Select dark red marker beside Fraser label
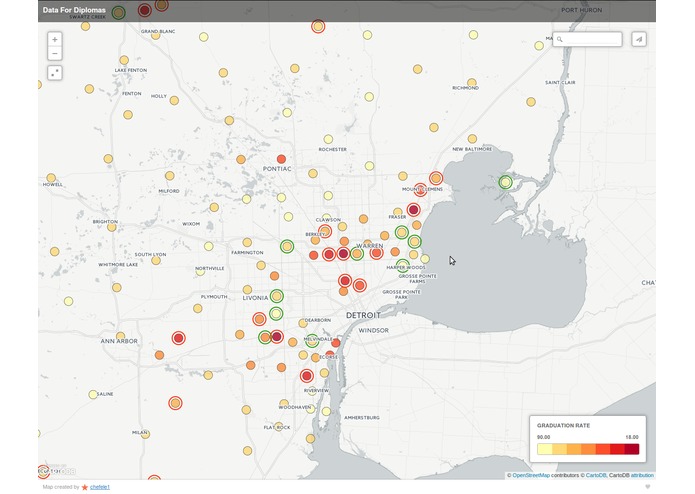The height and width of the screenshot is (494, 695). pyautogui.click(x=414, y=209)
